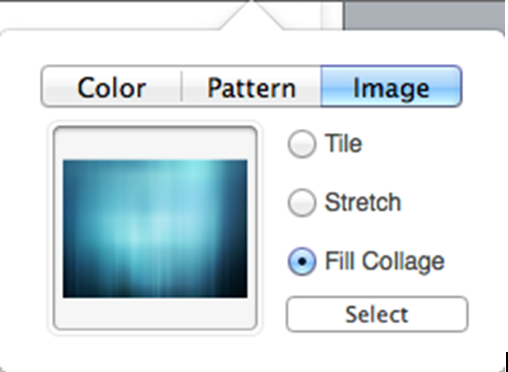Click the white toolbar area above popover
This screenshot has width=508, height=372.
click(110, 13)
